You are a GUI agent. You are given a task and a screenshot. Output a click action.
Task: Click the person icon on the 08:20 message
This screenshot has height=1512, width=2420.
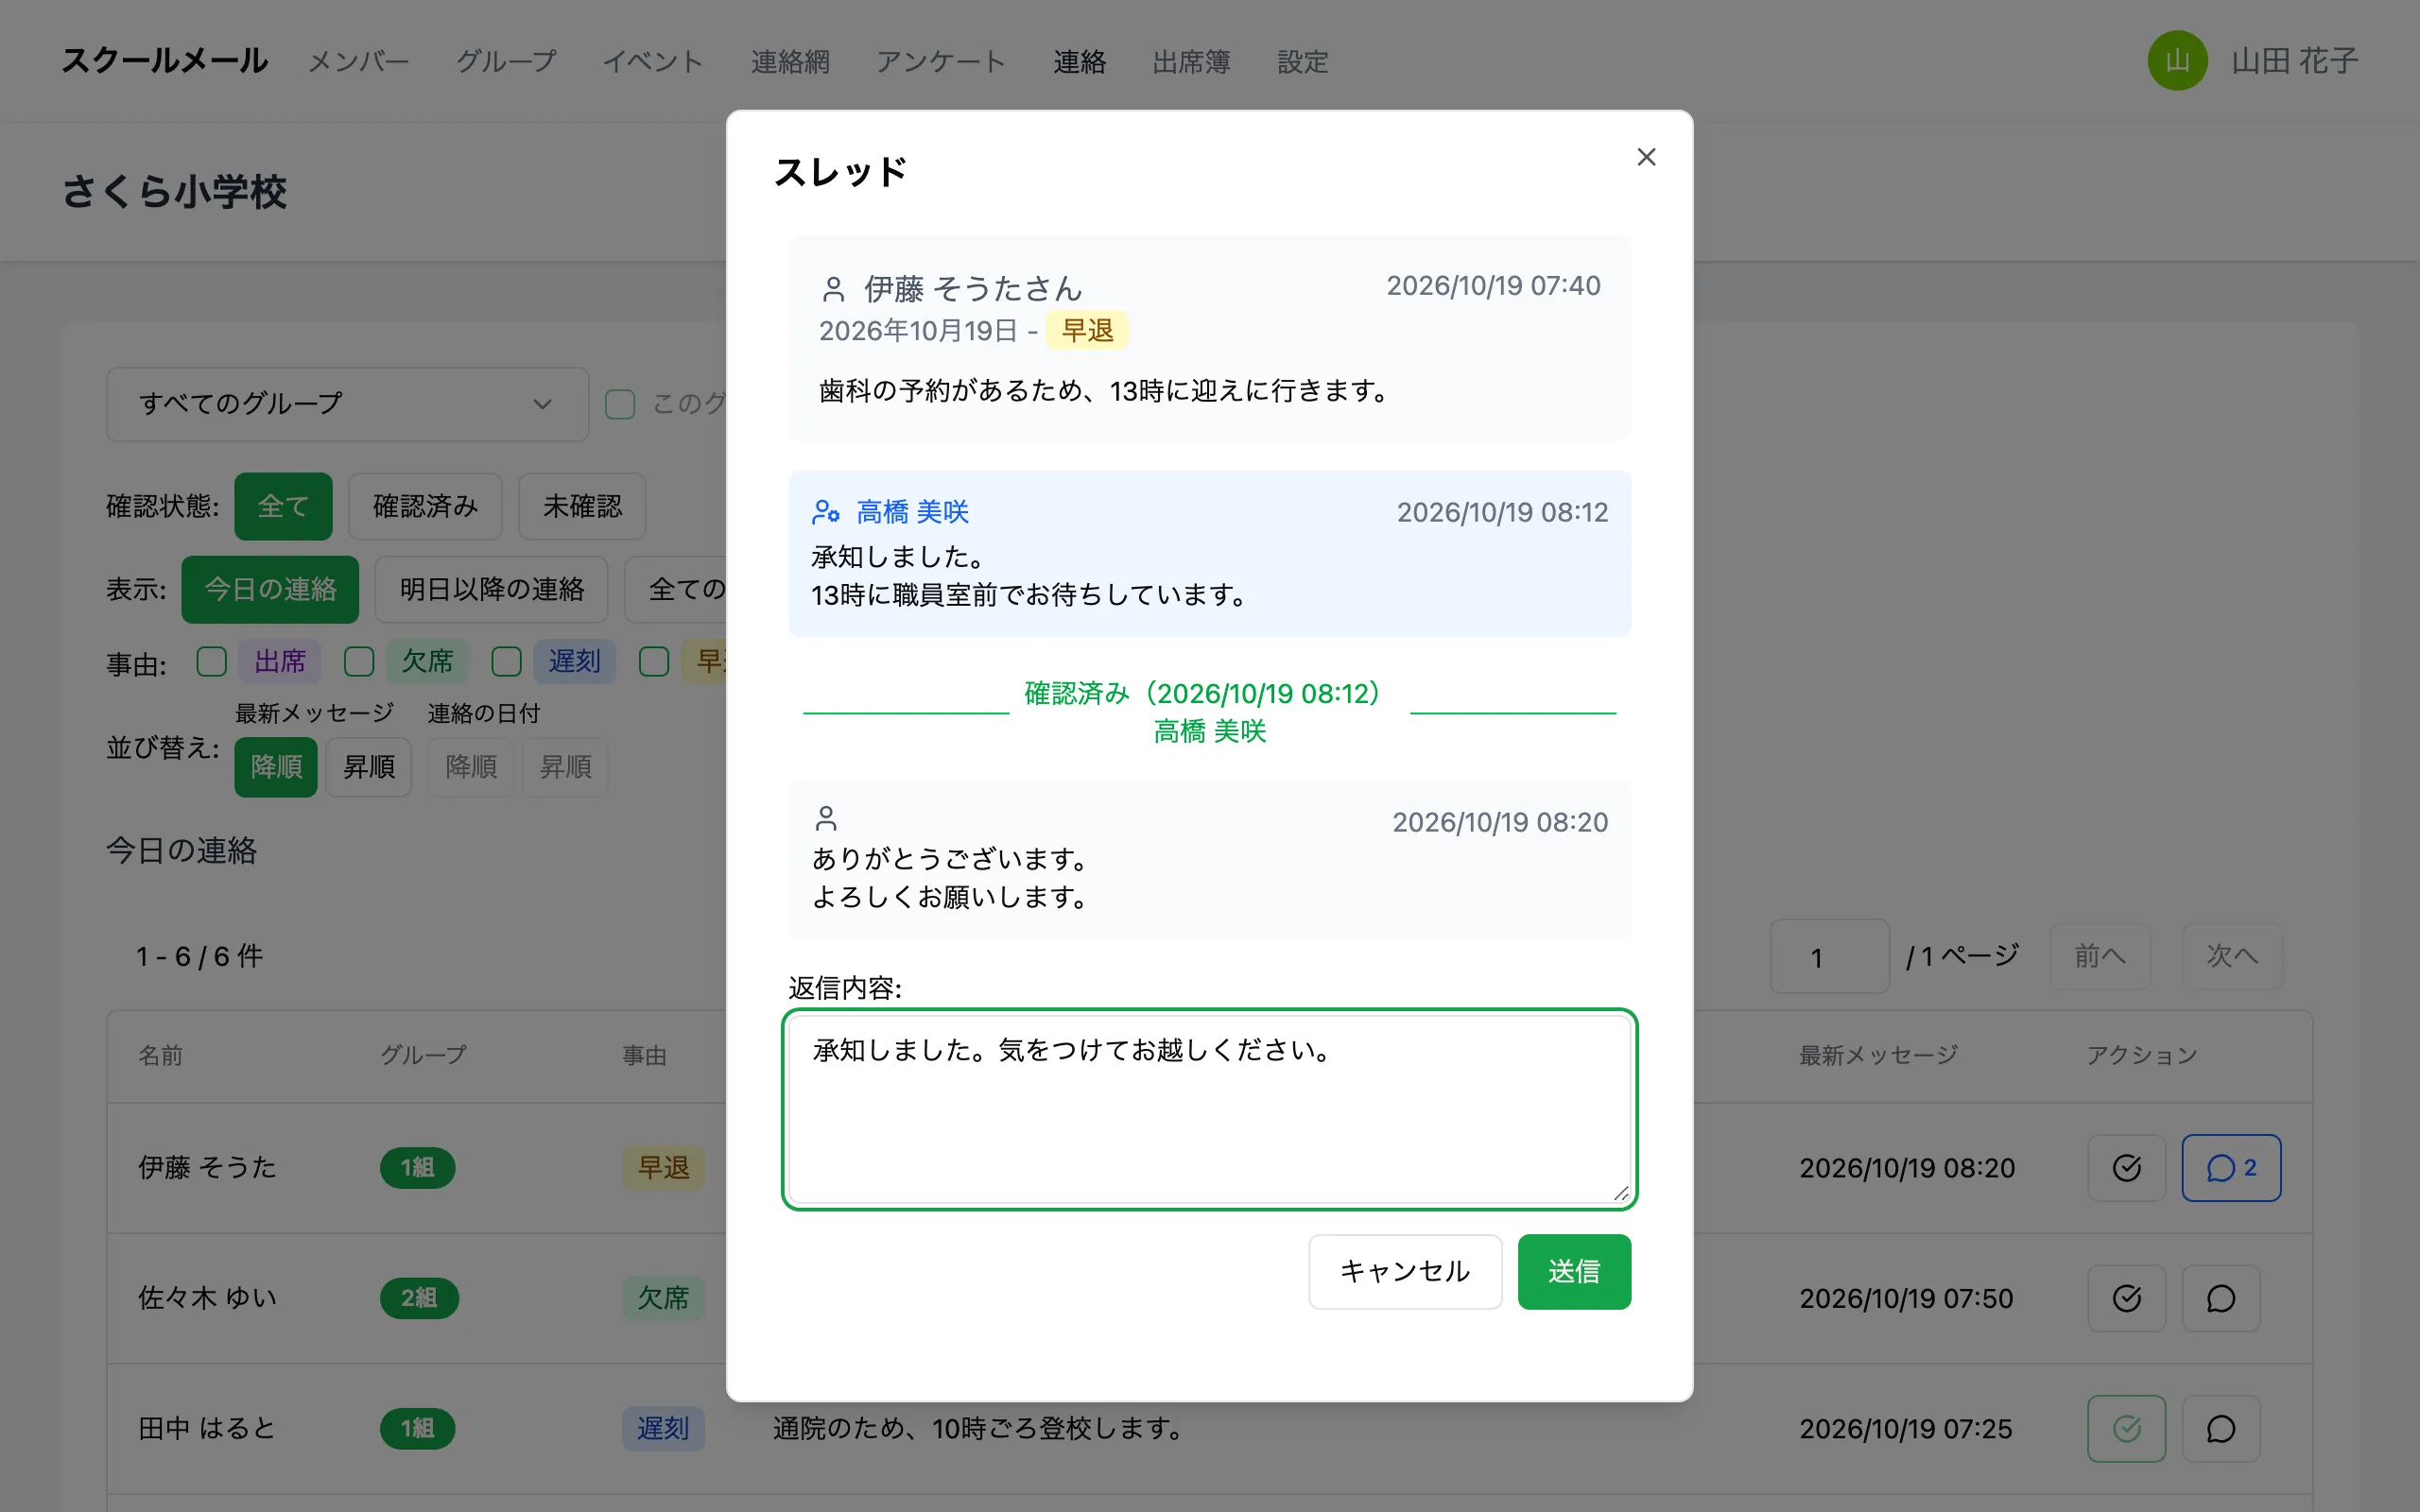click(826, 819)
